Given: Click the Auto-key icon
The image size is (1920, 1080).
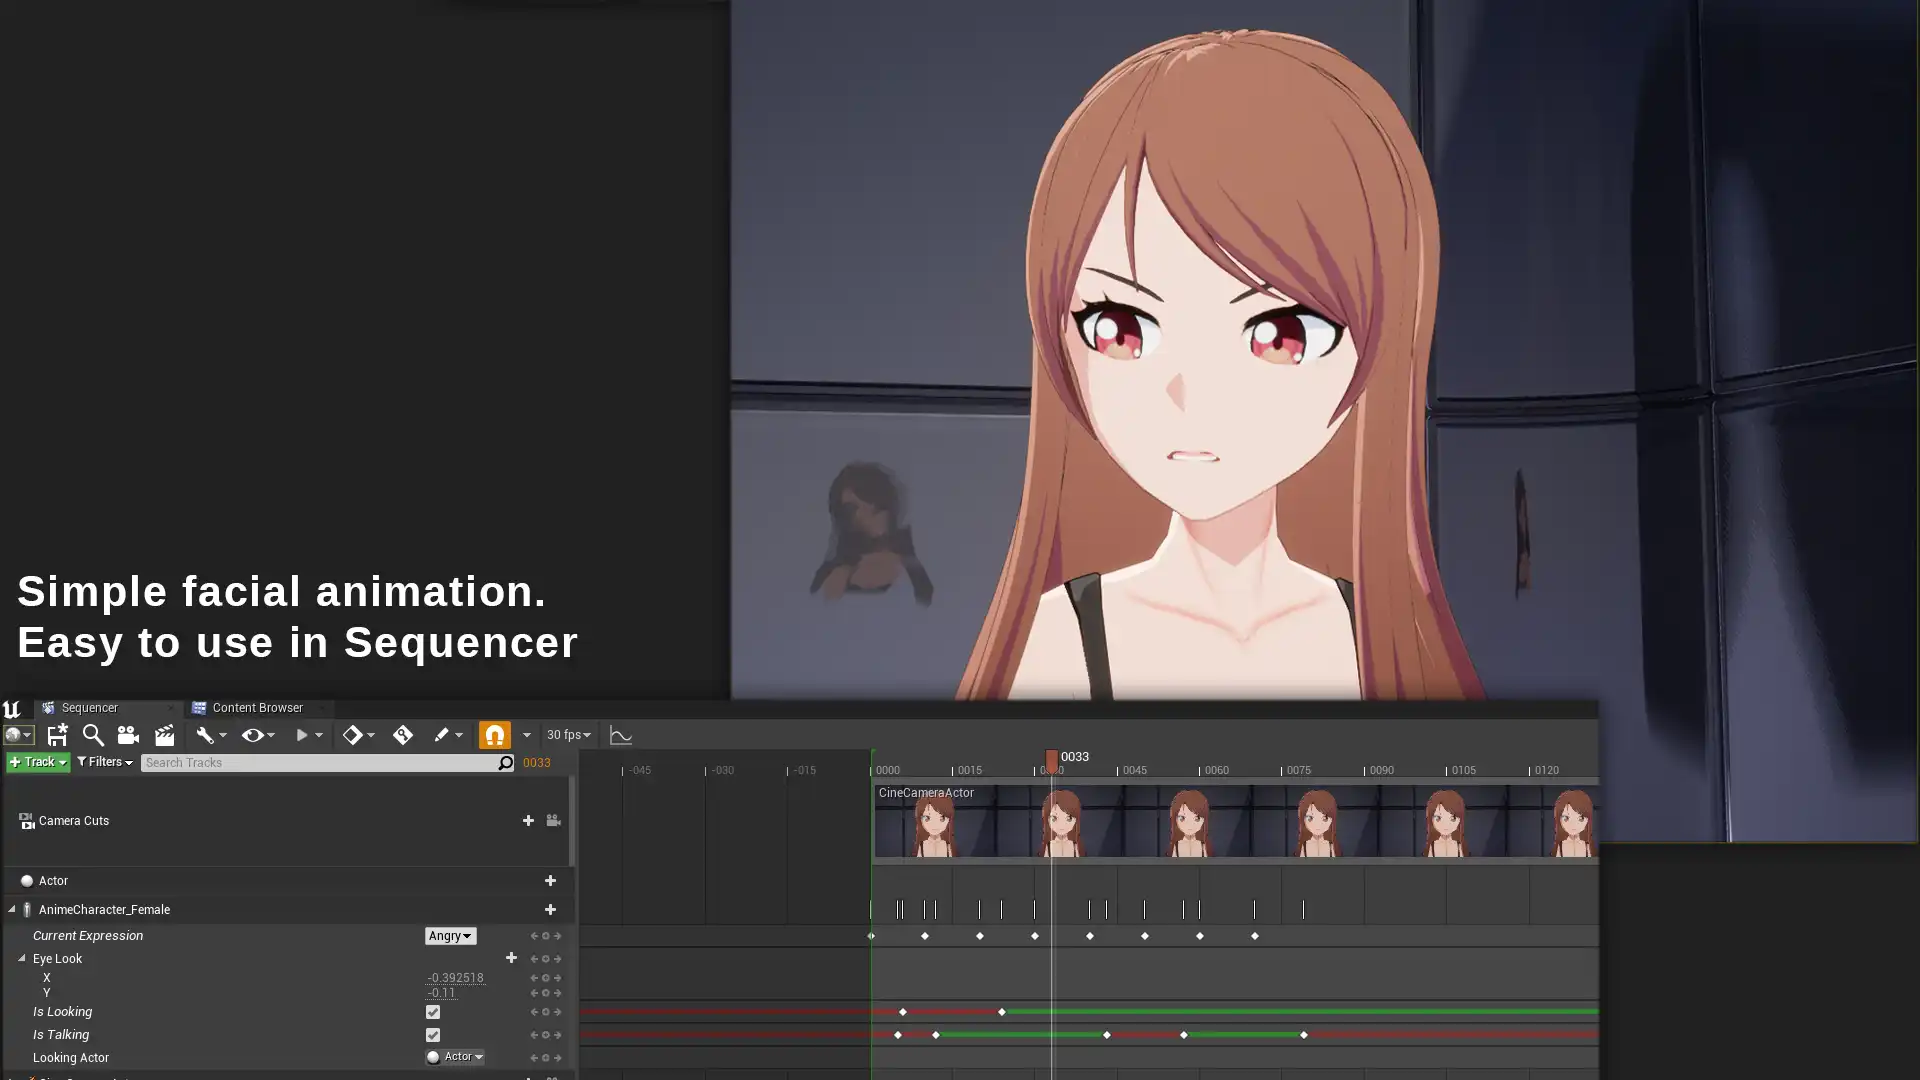Looking at the screenshot, I should click(403, 735).
